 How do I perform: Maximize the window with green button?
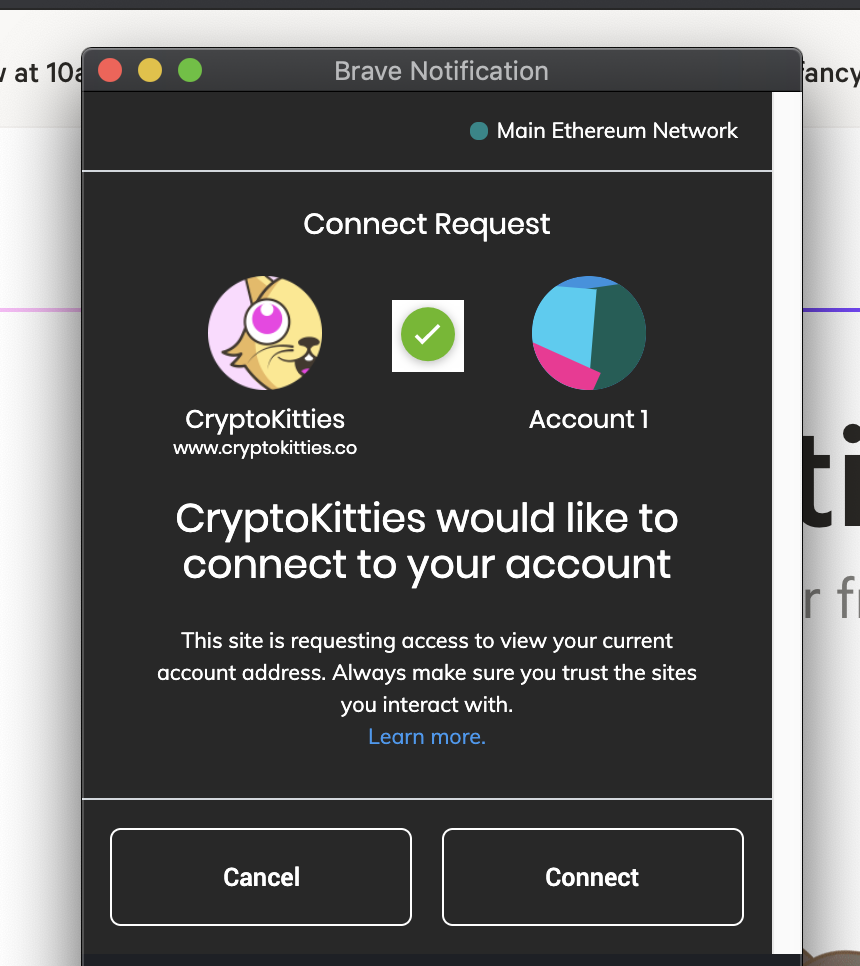click(190, 70)
